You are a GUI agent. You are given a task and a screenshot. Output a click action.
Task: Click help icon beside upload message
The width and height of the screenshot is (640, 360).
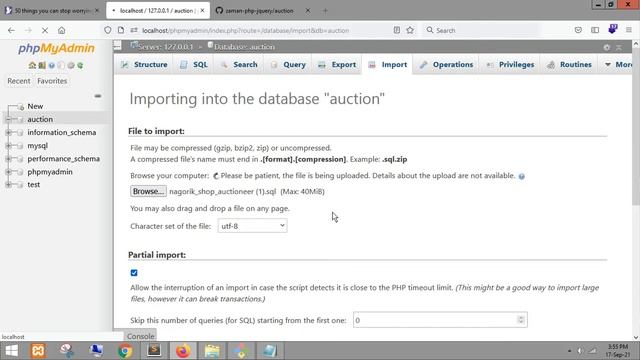click(x=522, y=176)
